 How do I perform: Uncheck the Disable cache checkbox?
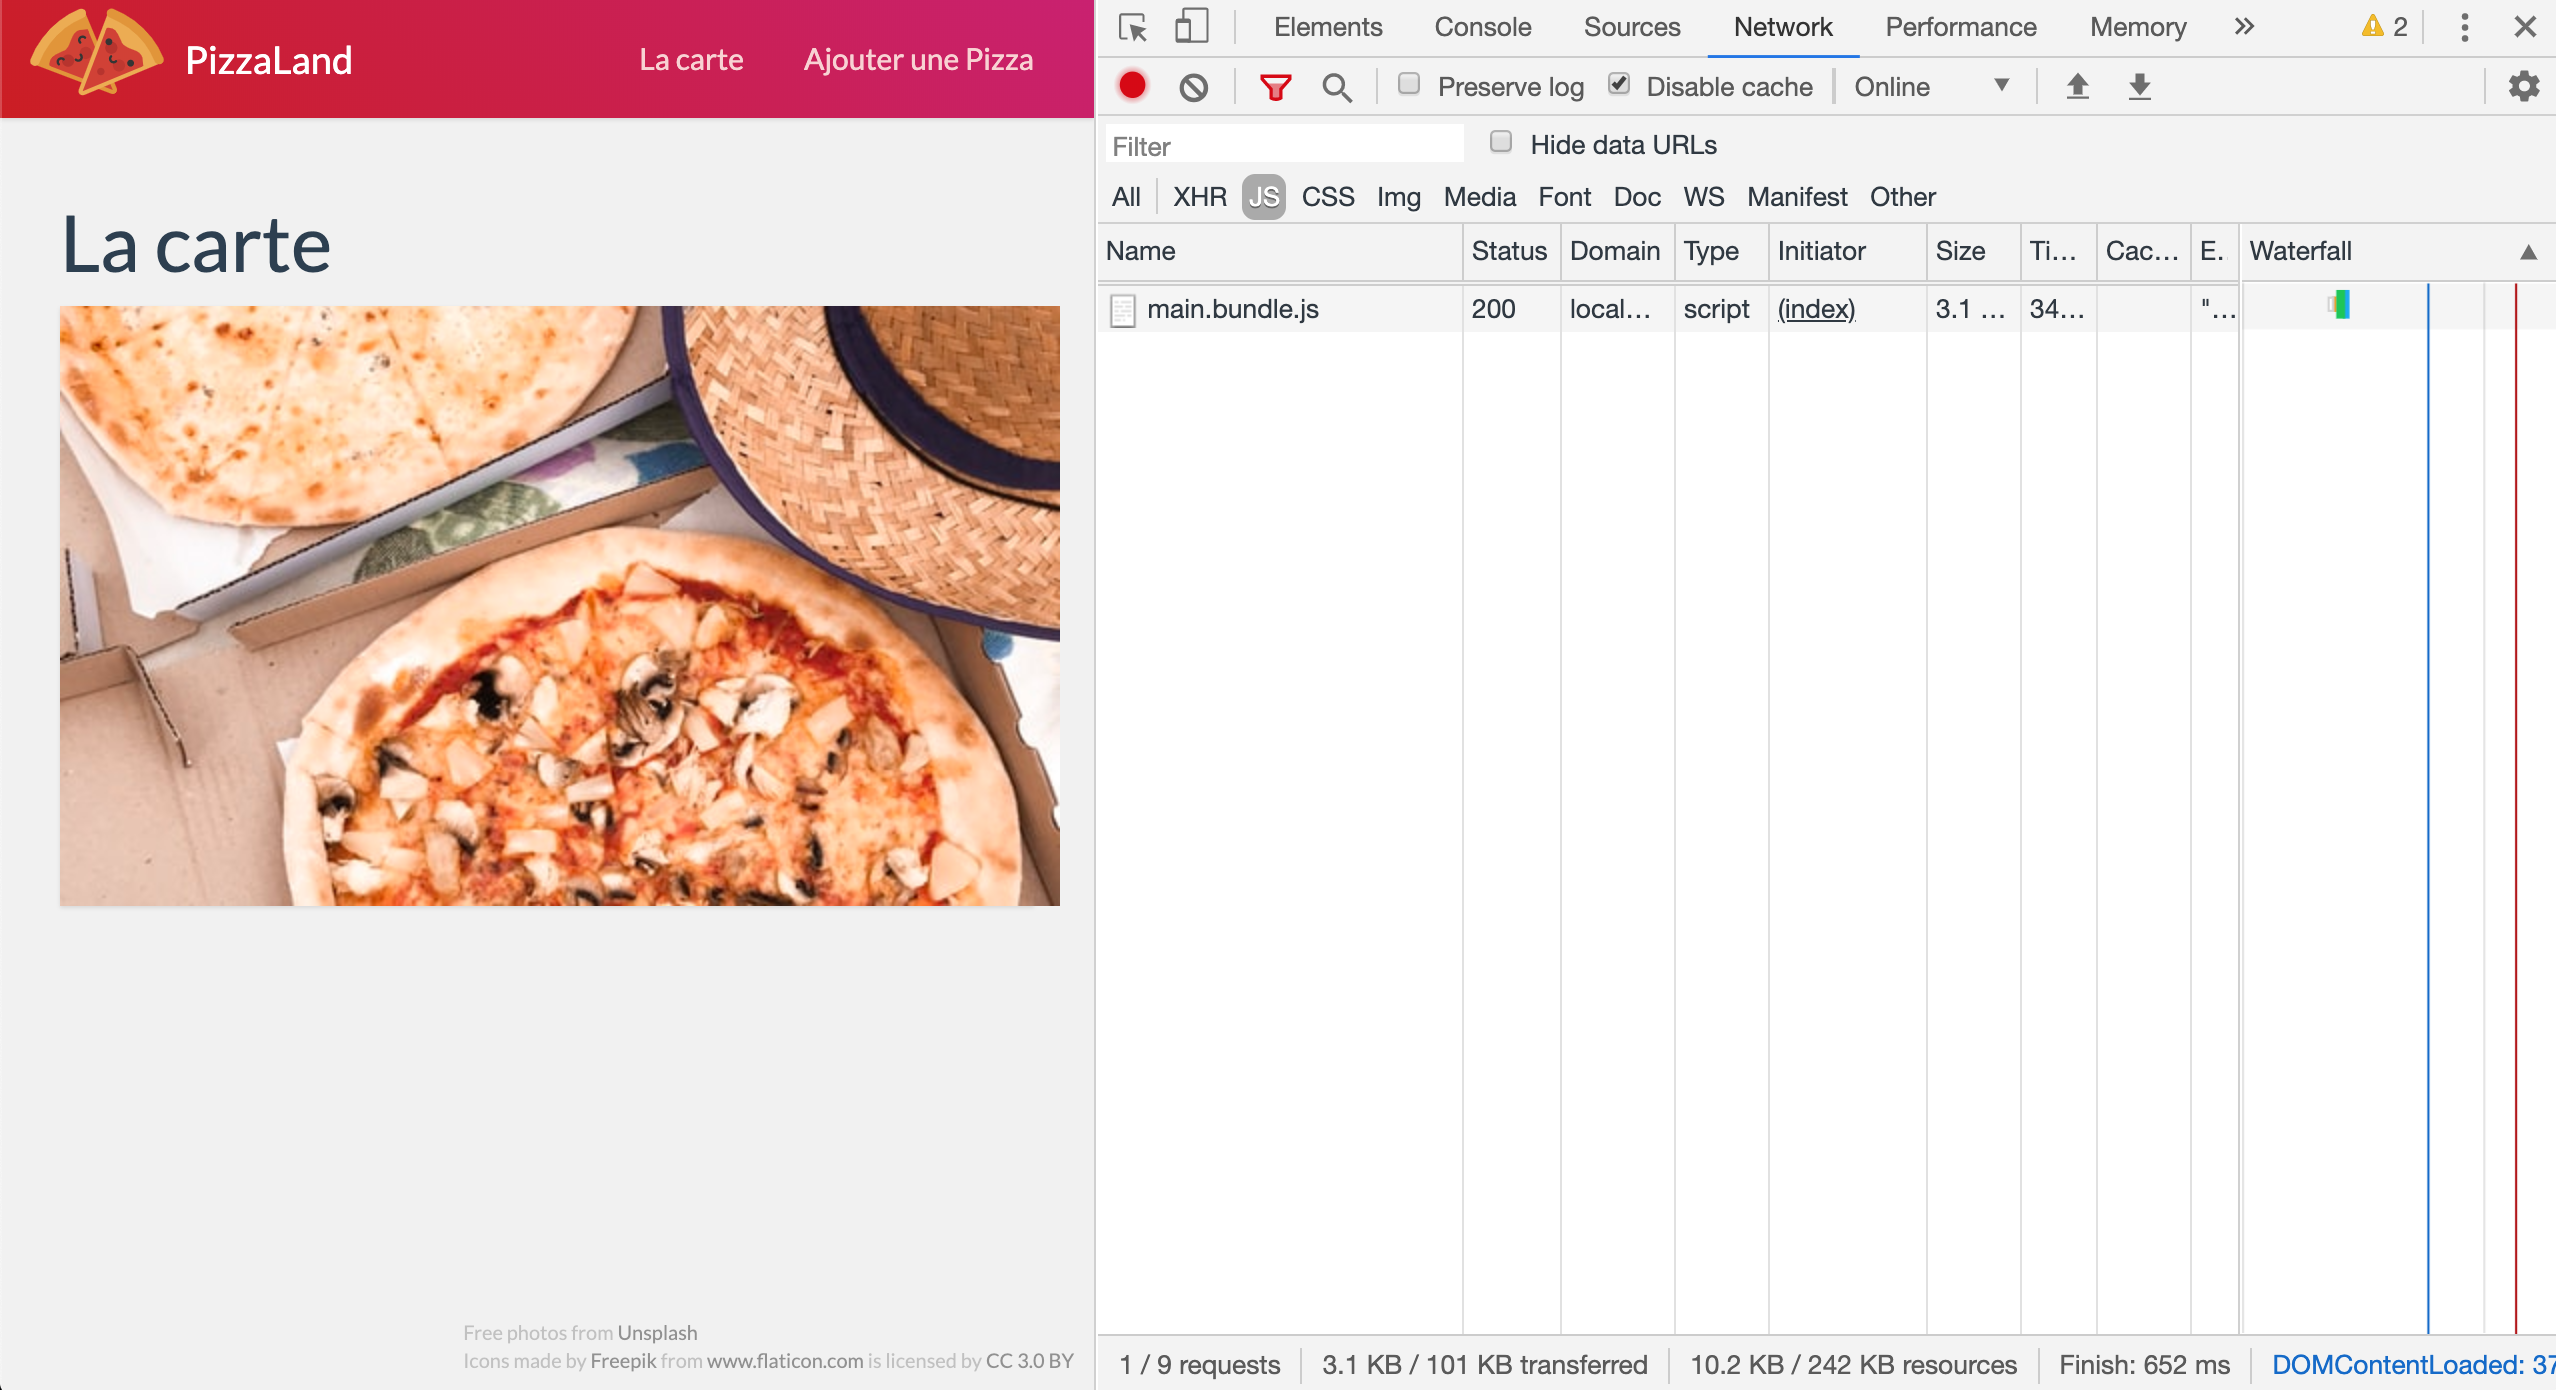coord(1619,84)
